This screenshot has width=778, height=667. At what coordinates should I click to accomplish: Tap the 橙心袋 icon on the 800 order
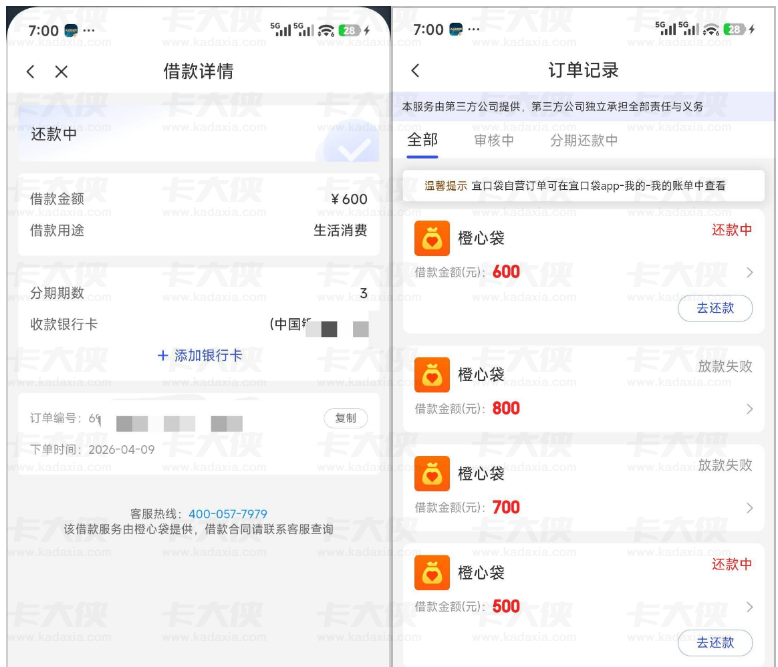click(x=432, y=375)
